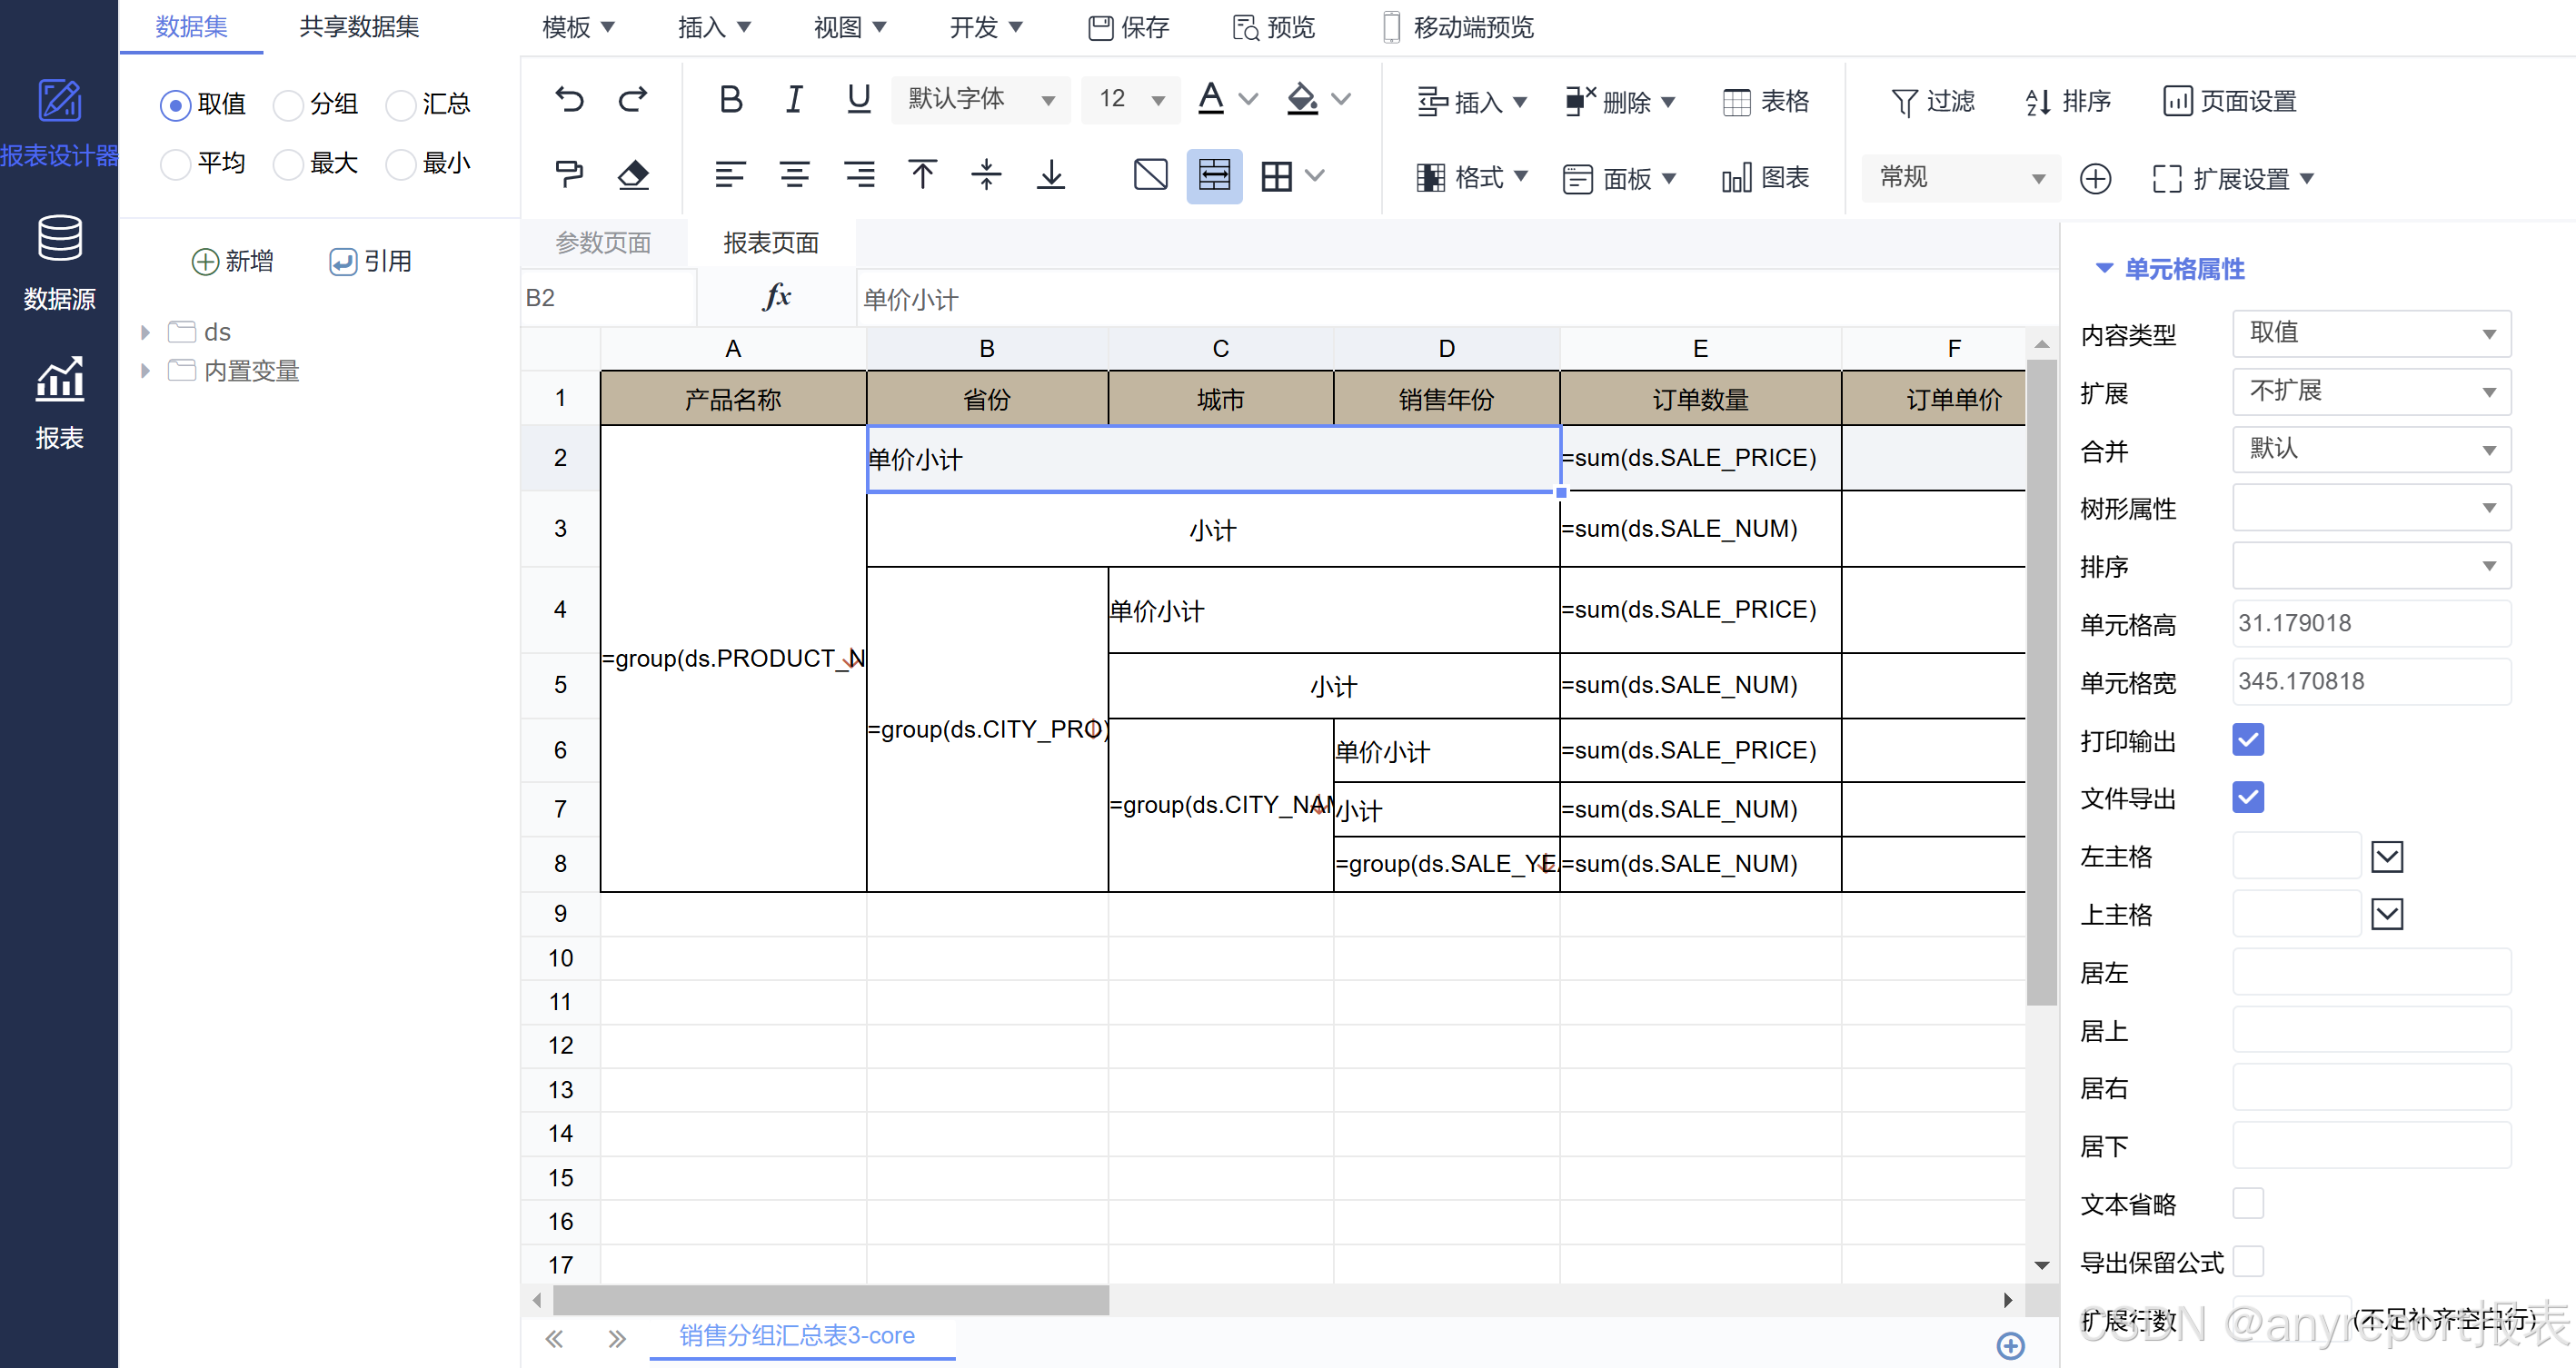Click the merge cells icon
This screenshot has width=2576, height=1368.
click(1213, 175)
